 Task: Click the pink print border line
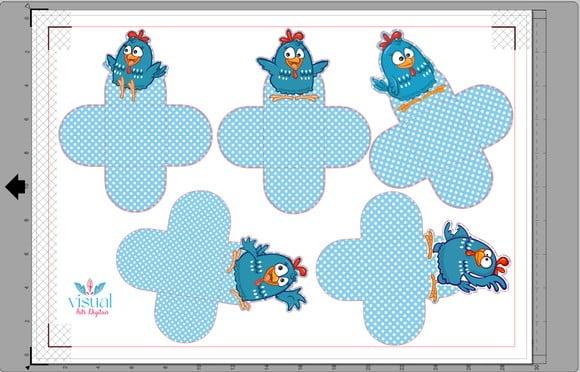pos(281,27)
